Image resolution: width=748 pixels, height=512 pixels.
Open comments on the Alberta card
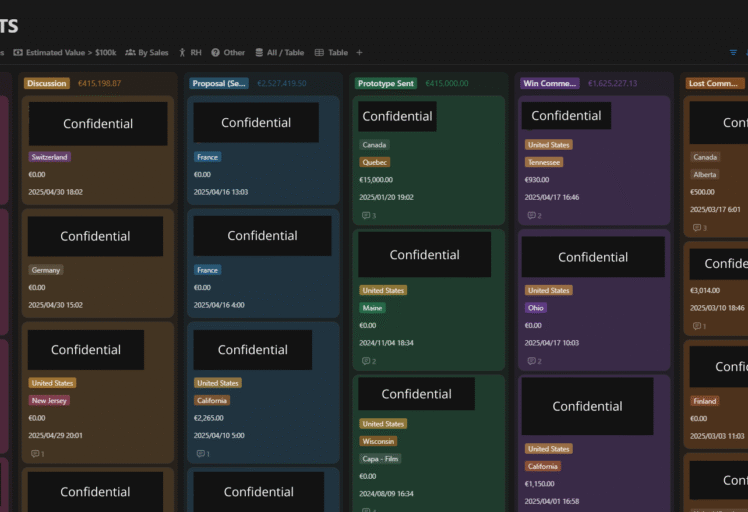pyautogui.click(x=698, y=228)
